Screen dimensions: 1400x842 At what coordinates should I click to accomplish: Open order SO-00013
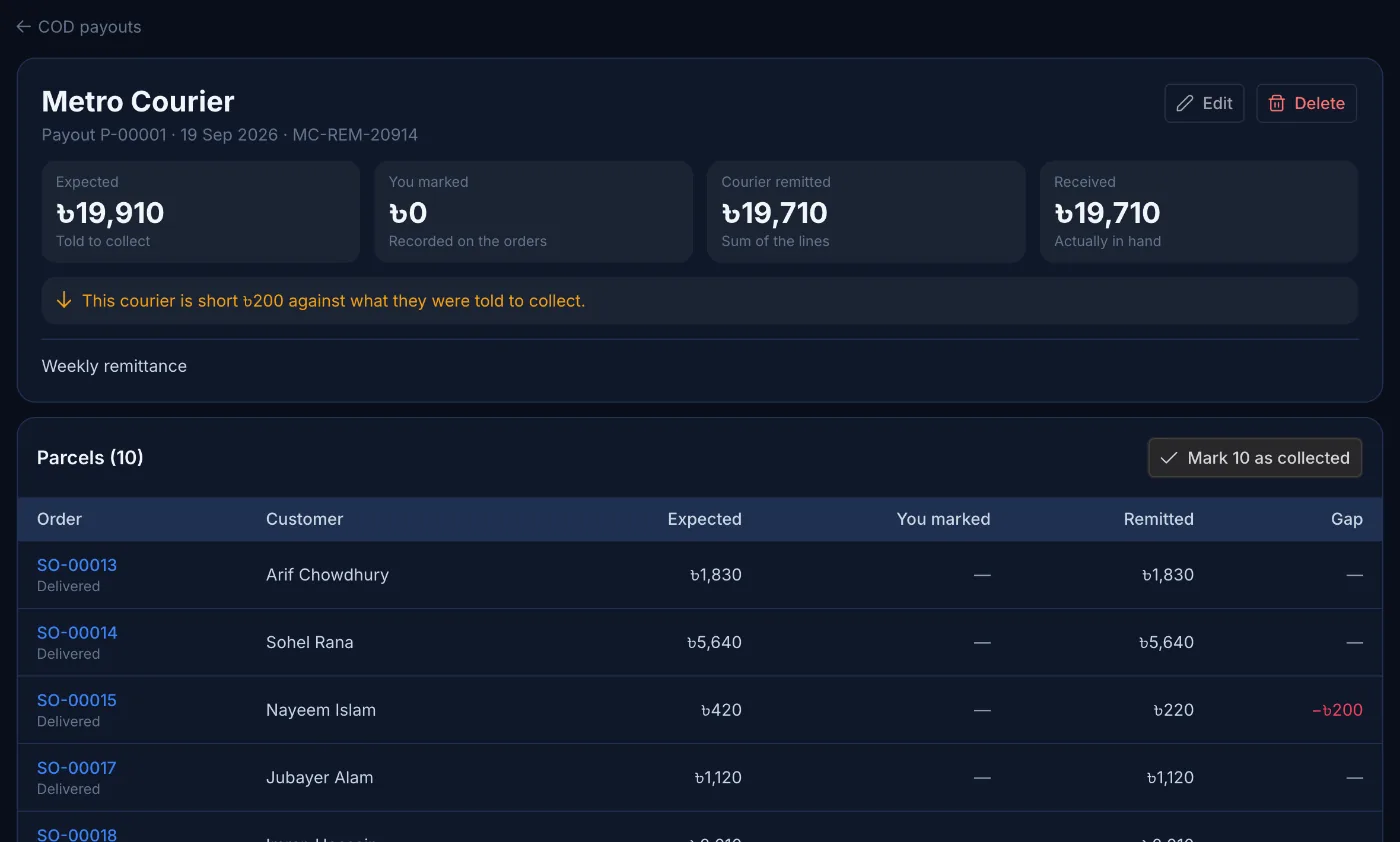(x=77, y=565)
